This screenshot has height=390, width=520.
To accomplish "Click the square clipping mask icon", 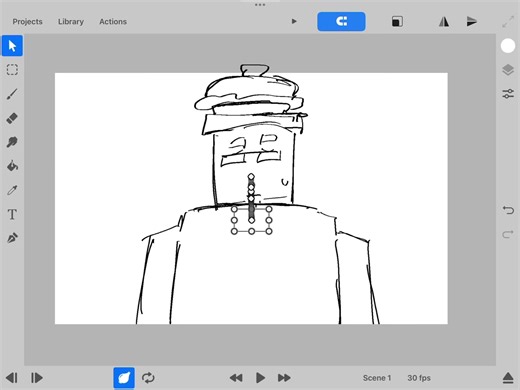I will coord(397,22).
